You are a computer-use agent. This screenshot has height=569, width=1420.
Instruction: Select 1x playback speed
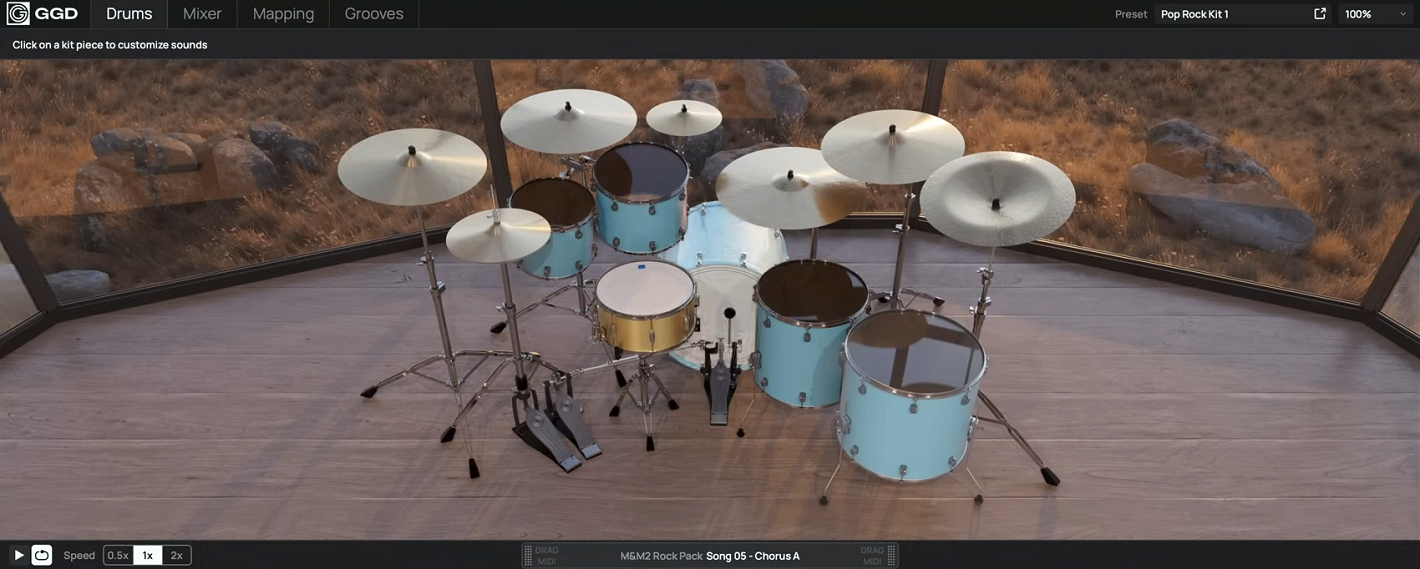pos(147,555)
